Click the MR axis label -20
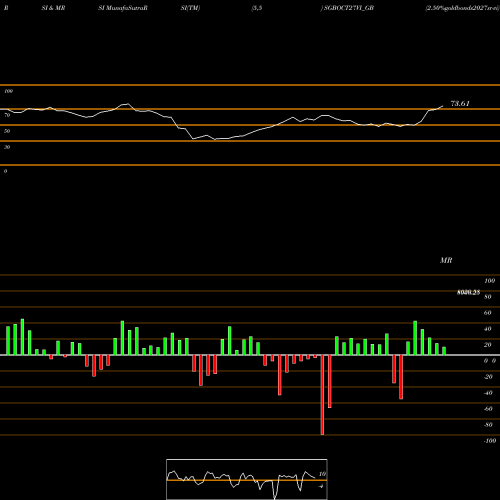Viewport: 500px width, 500px height. click(488, 377)
